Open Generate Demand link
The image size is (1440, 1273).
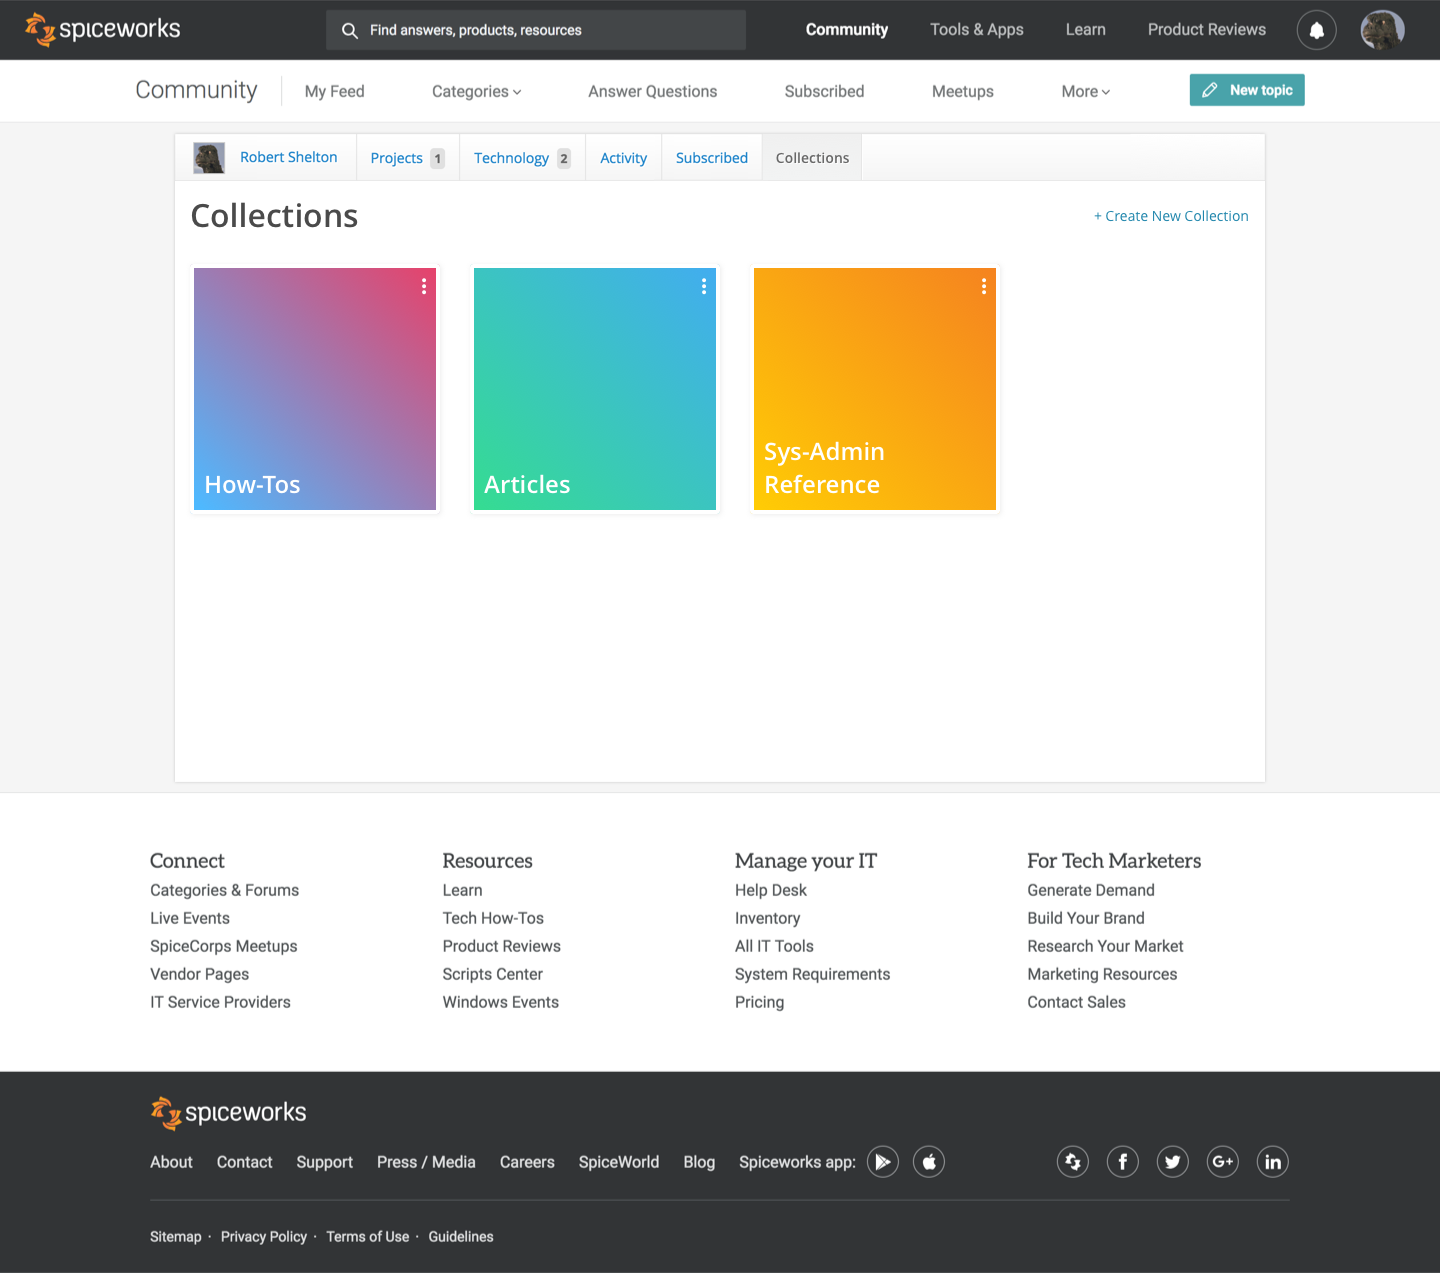tap(1091, 890)
